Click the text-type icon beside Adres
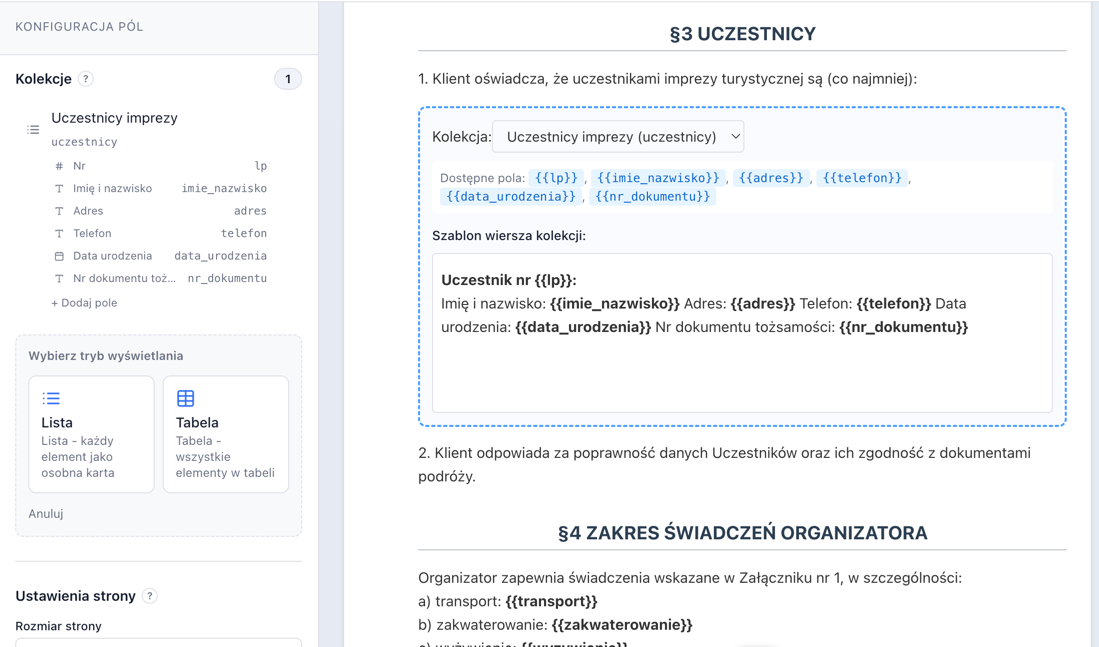This screenshot has height=647, width=1099. click(x=60, y=211)
